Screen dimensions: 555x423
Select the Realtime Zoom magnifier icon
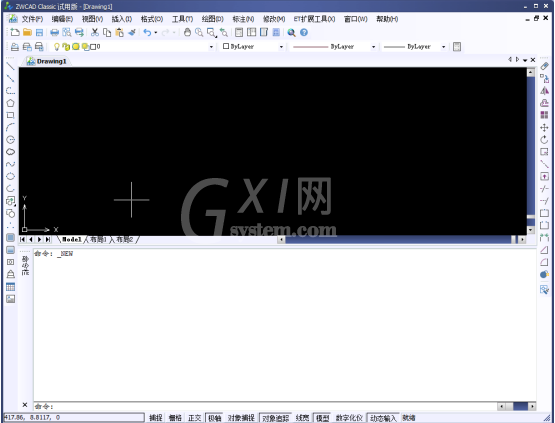coord(199,33)
